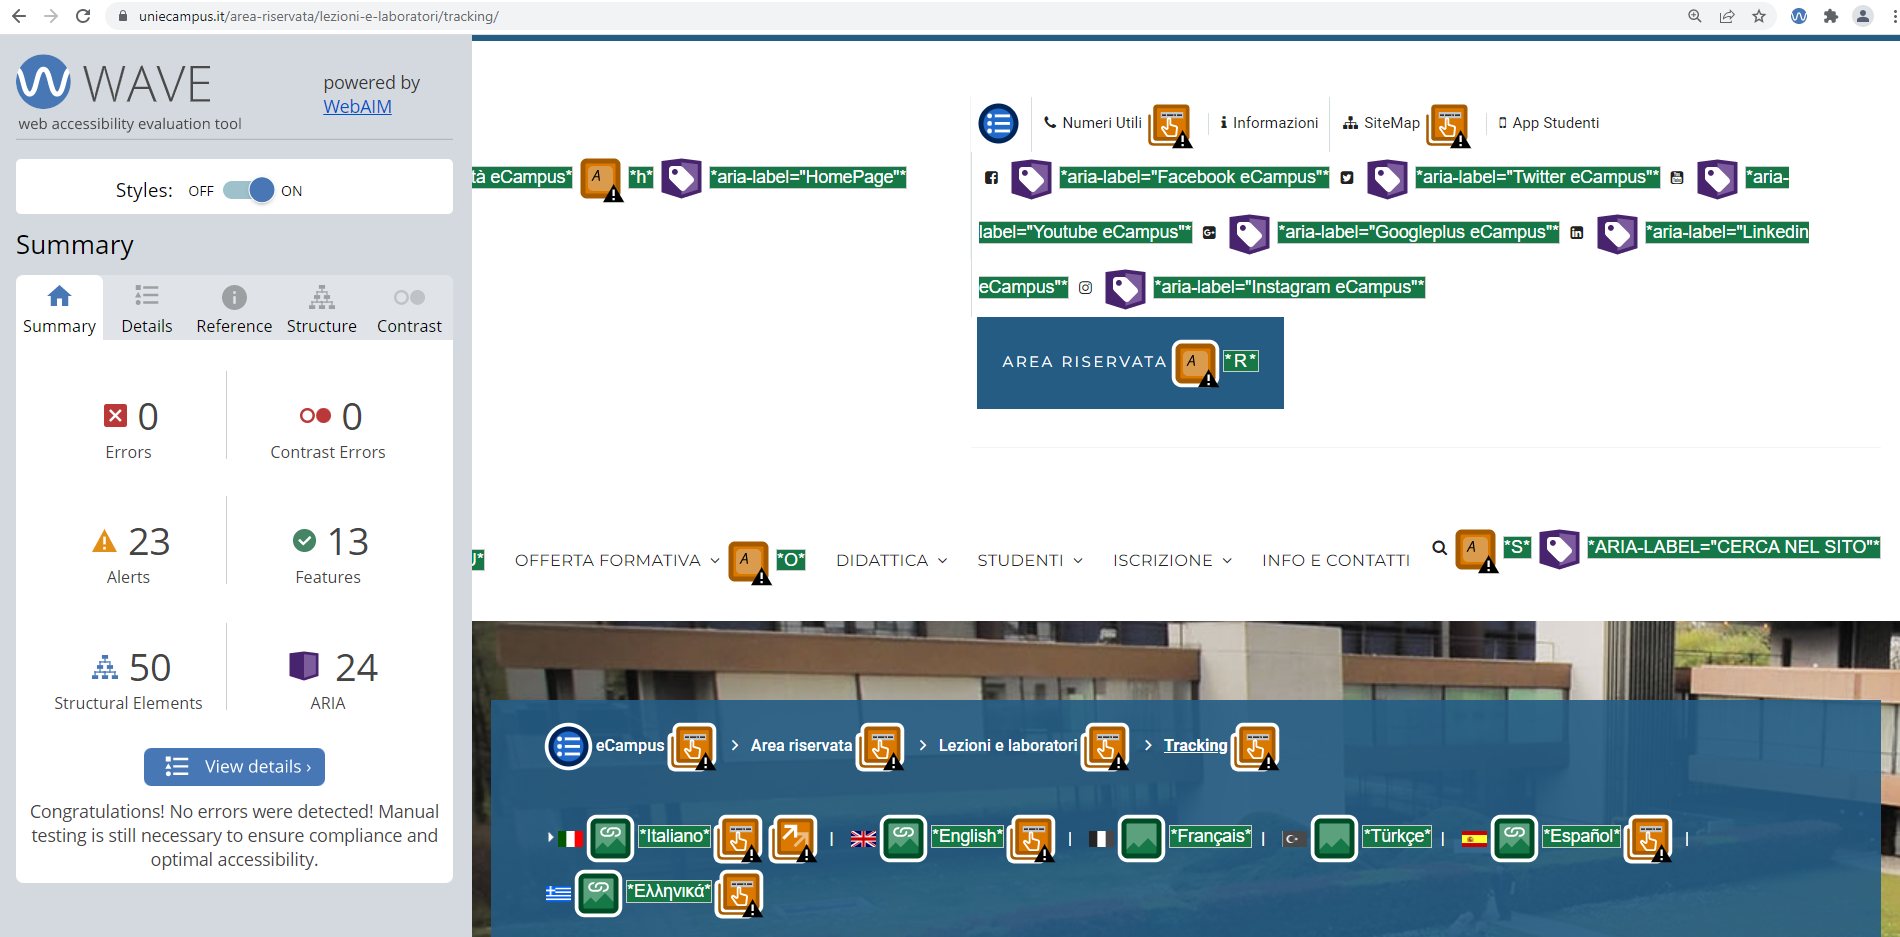Viewport: 1900px width, 937px height.
Task: Click the Area riservata breadcrumb
Action: pos(801,746)
